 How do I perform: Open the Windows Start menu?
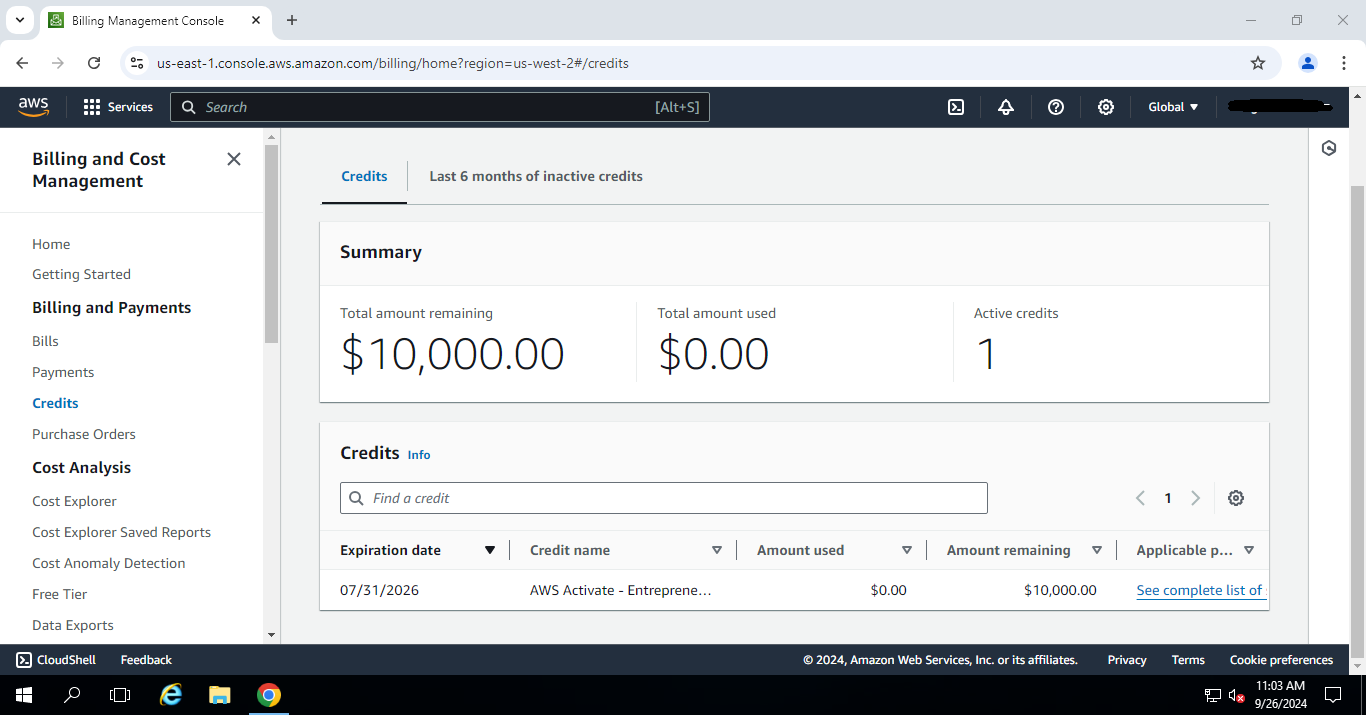click(24, 695)
